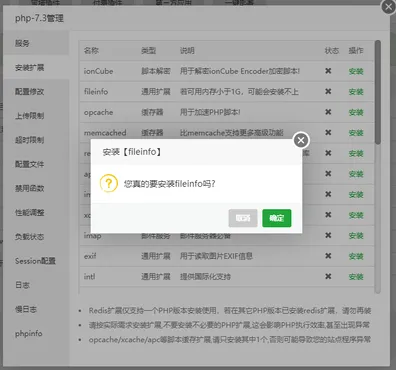This screenshot has width=396, height=370.
Task: Click the php-7.3管理 window title
Action: pyautogui.click(x=39, y=18)
